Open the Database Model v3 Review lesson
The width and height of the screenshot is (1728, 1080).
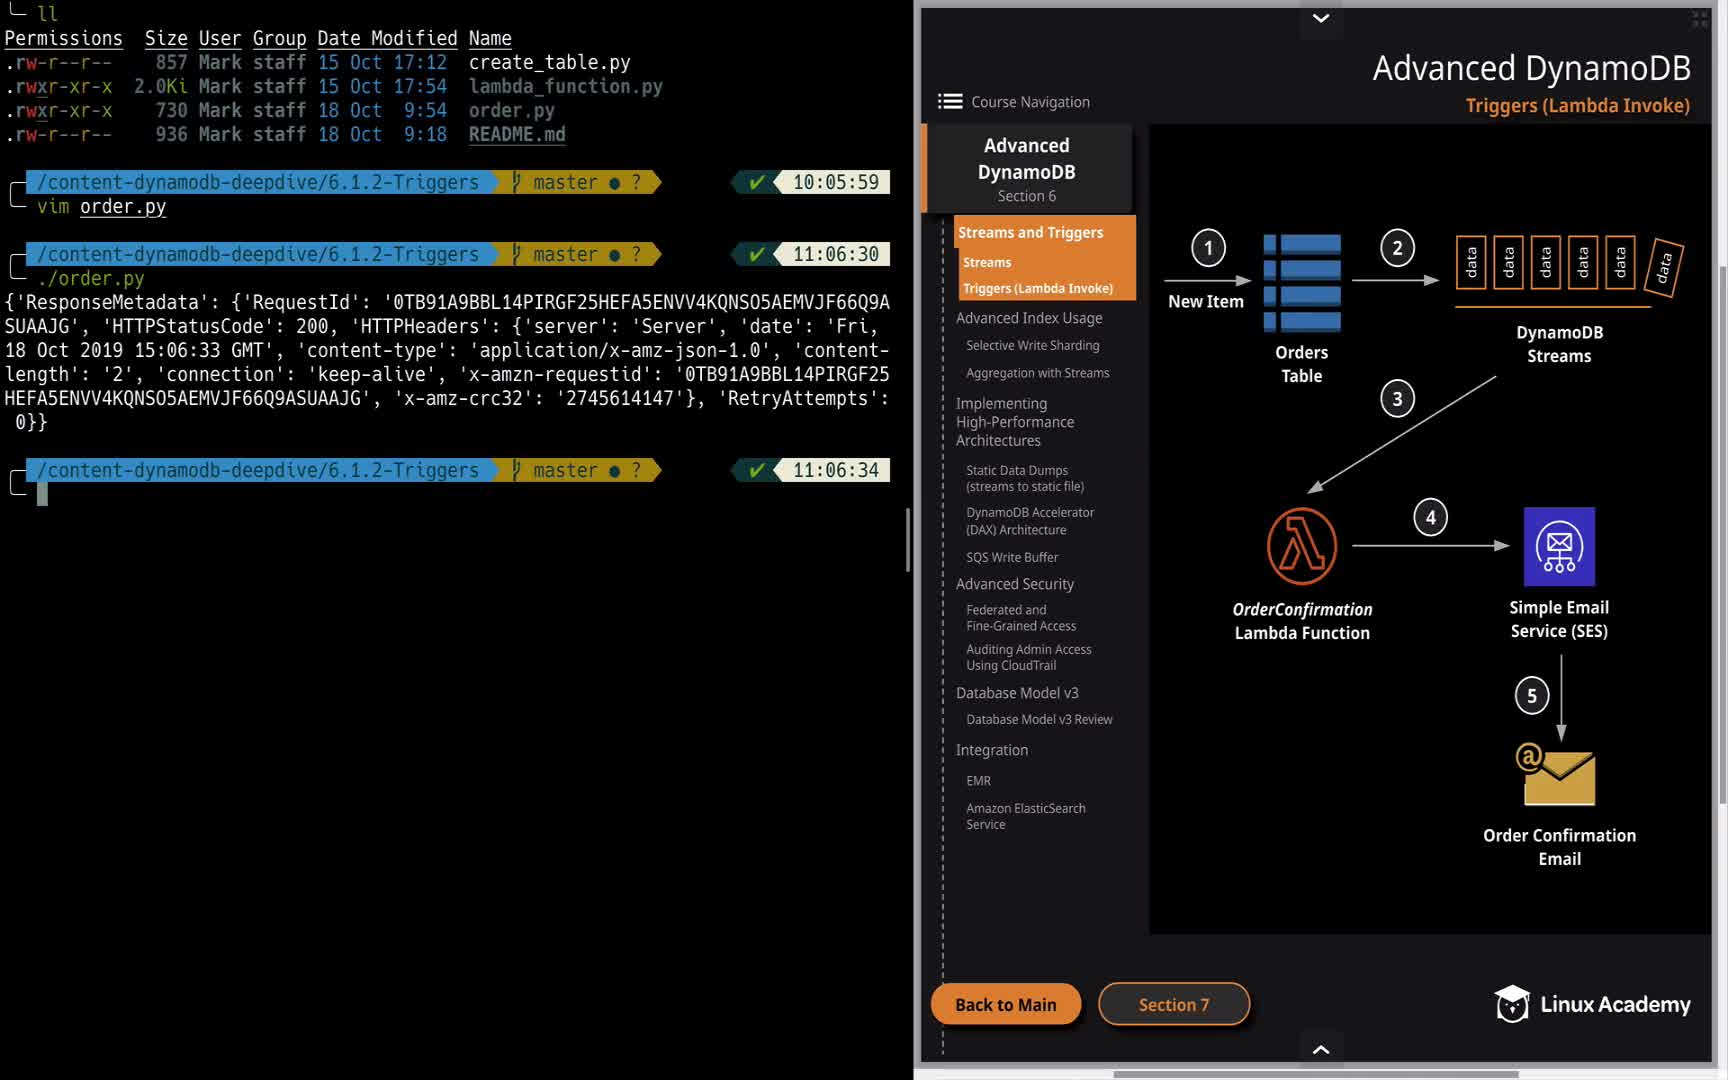pos(1039,719)
